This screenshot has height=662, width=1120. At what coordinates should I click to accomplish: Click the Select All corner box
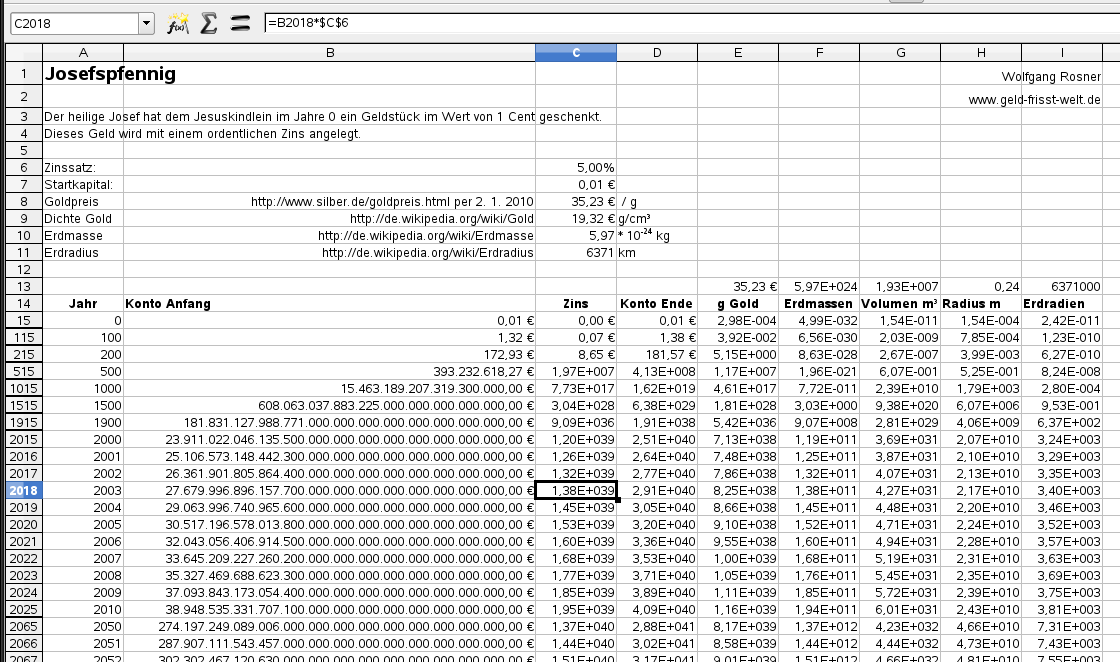pyautogui.click(x=23, y=53)
